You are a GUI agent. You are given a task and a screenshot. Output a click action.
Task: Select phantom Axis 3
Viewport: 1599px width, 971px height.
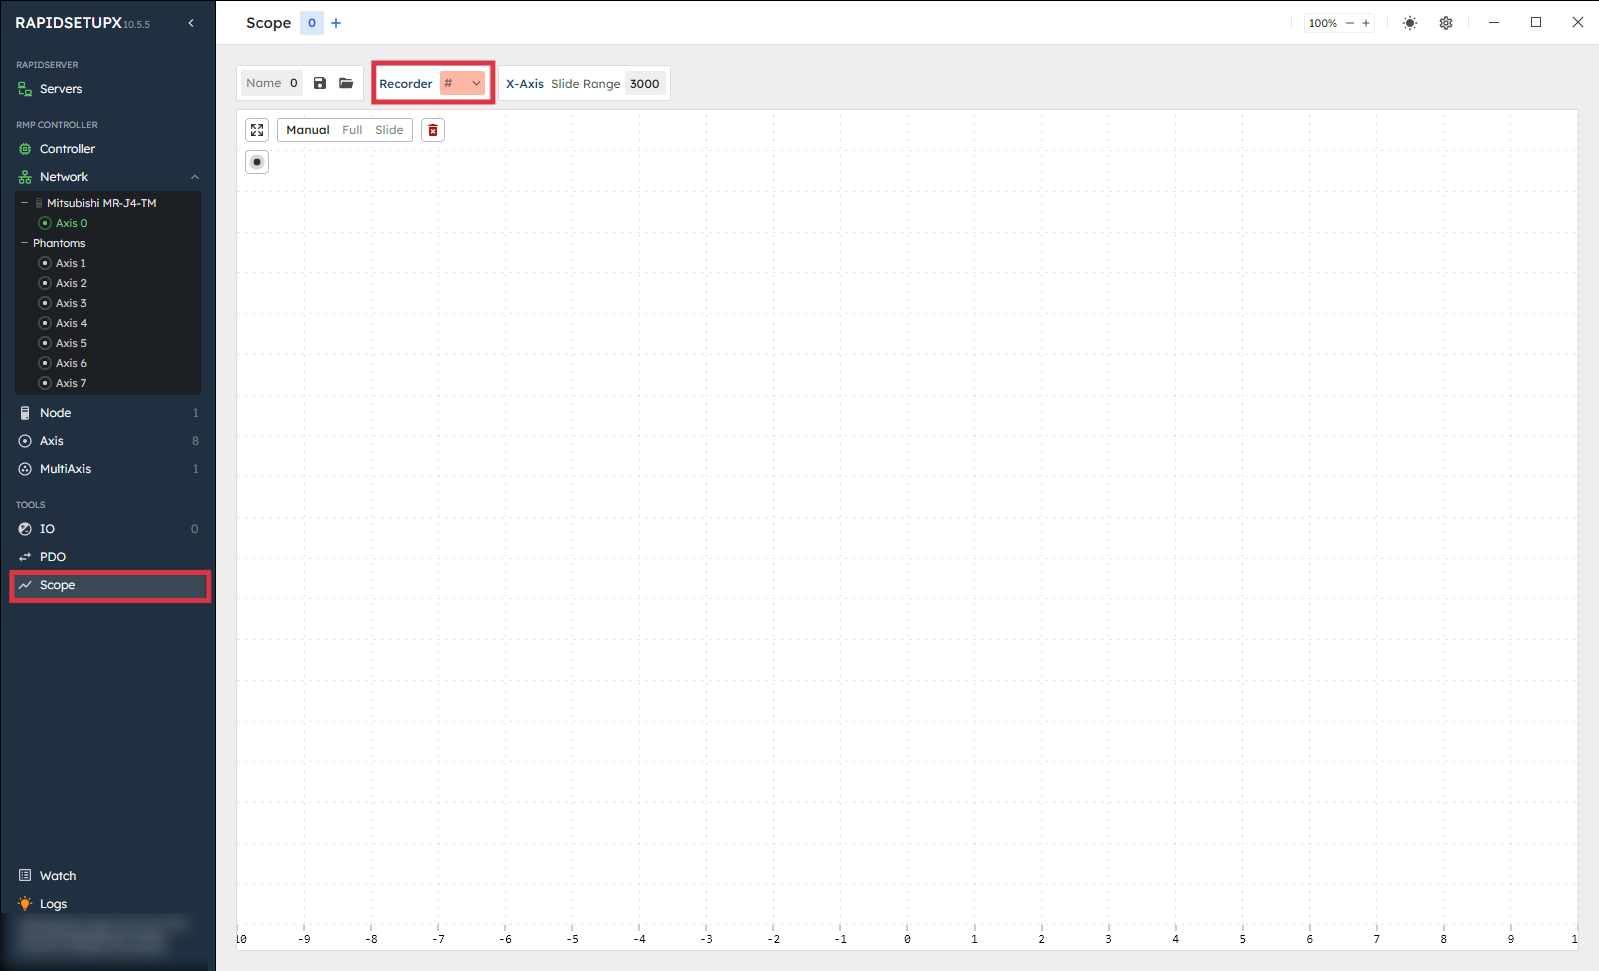tap(71, 303)
